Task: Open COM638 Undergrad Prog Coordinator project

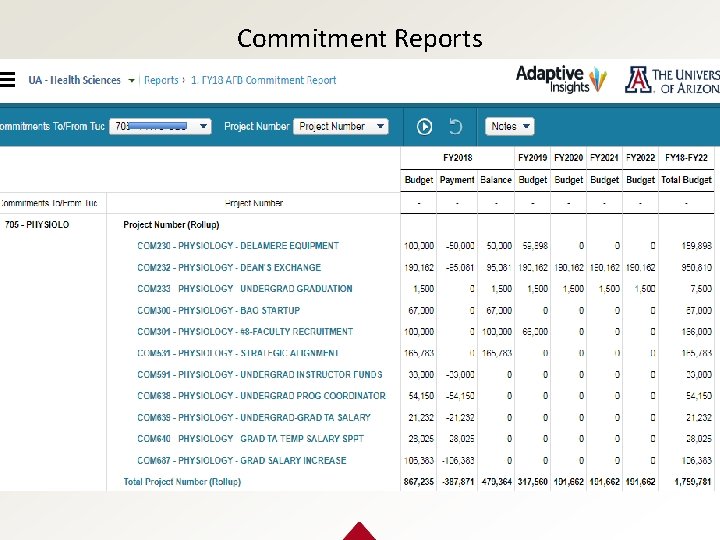Action: point(261,395)
